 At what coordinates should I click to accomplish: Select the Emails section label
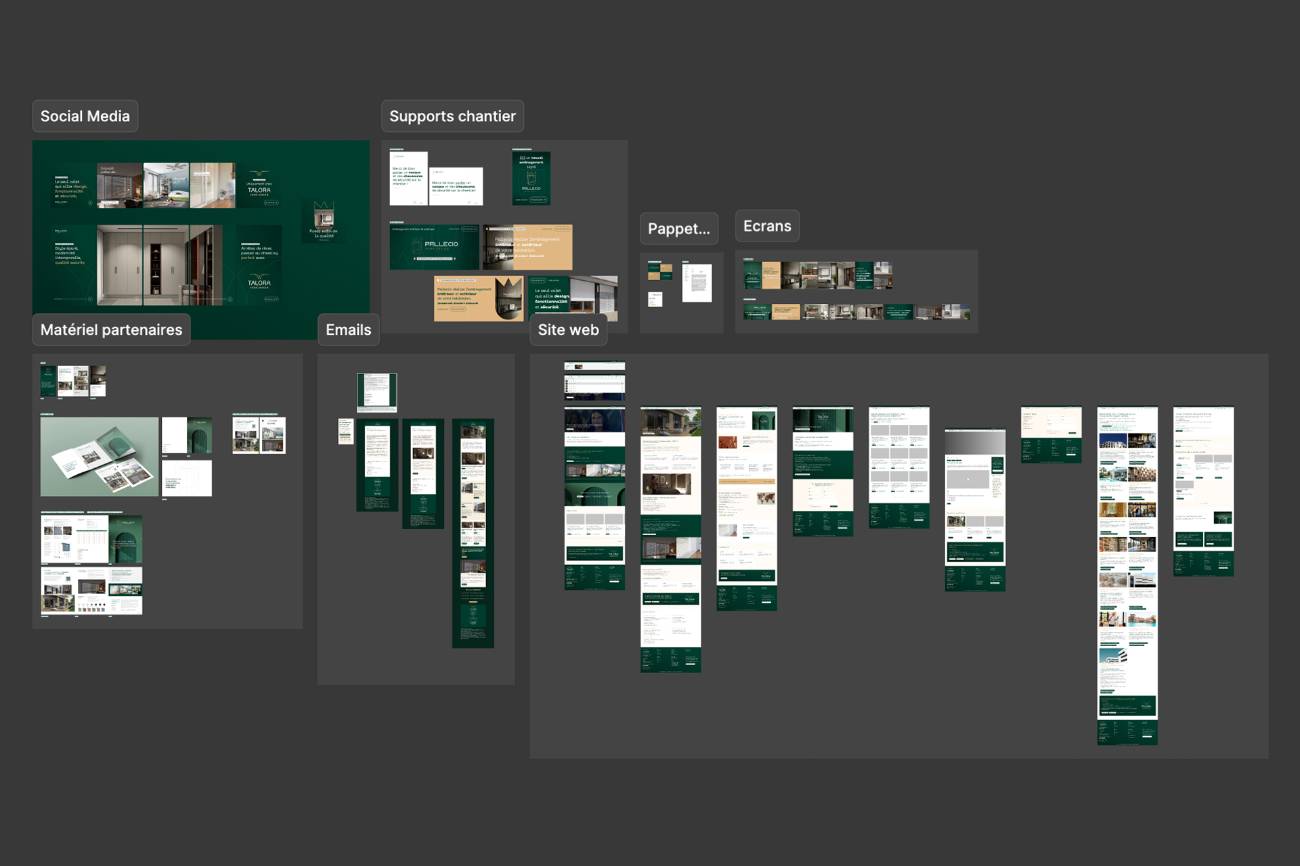[348, 329]
